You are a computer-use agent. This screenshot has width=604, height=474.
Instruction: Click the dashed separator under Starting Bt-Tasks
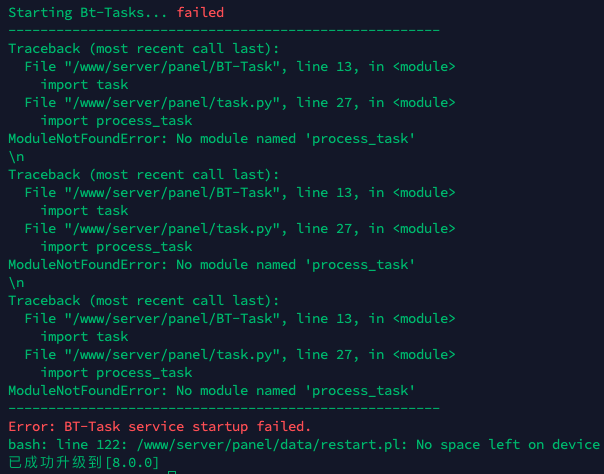click(x=224, y=30)
